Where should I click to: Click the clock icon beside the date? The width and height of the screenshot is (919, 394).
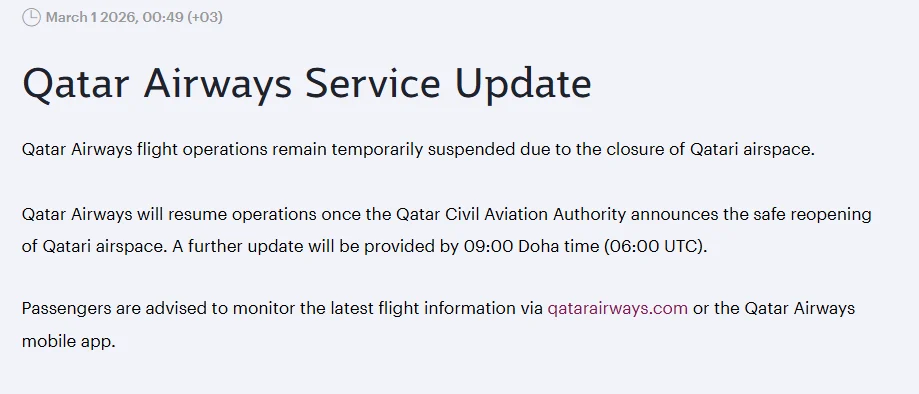coord(31,18)
